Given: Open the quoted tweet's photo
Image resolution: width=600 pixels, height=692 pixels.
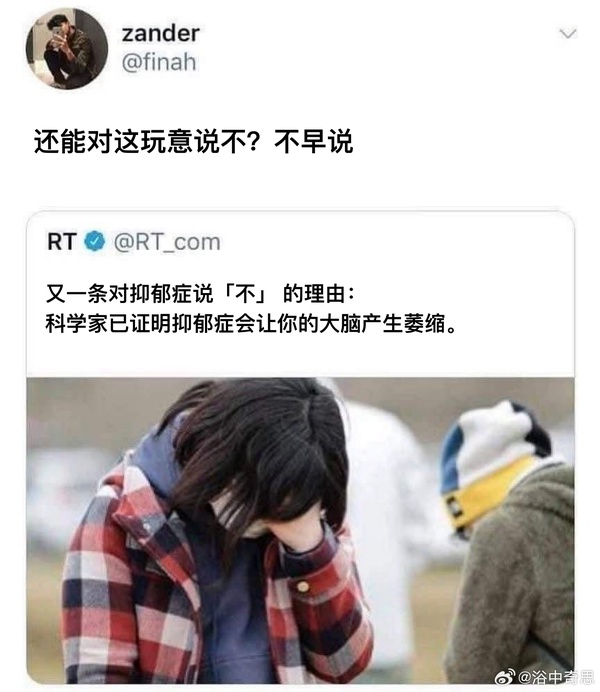Looking at the screenshot, I should click(300, 530).
